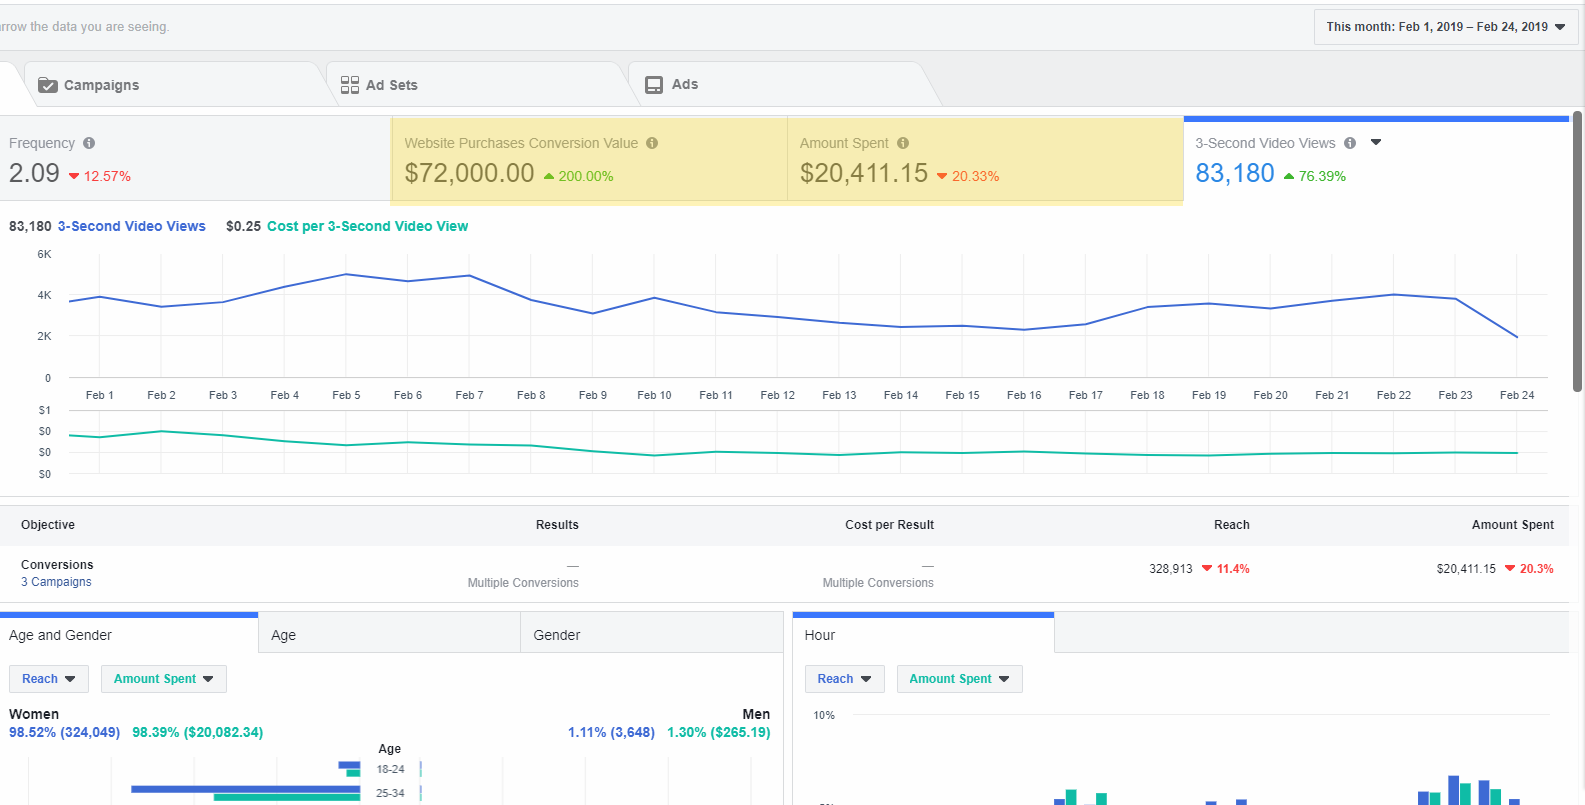Expand the 3-Second Video Views metric dropdown arrow

coord(1376,142)
